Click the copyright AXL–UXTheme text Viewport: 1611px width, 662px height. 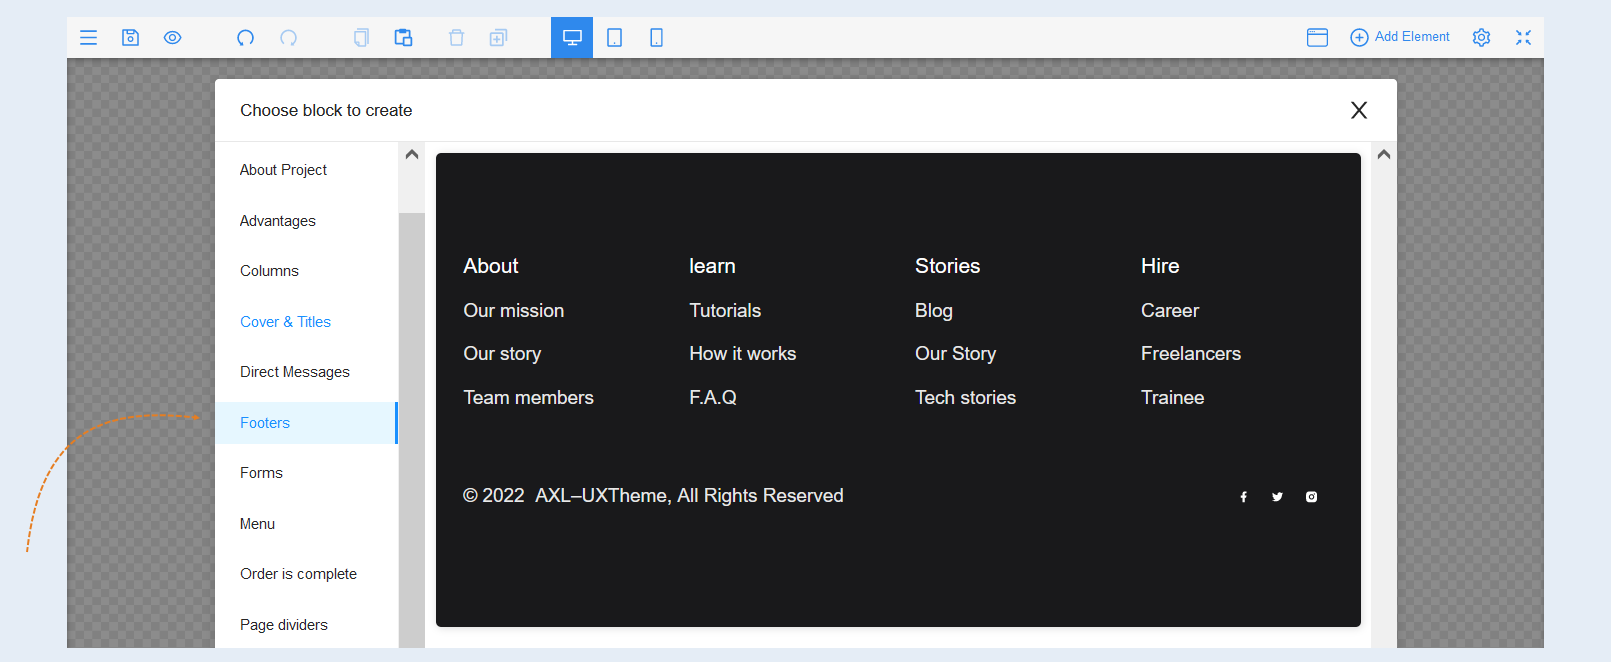point(653,496)
